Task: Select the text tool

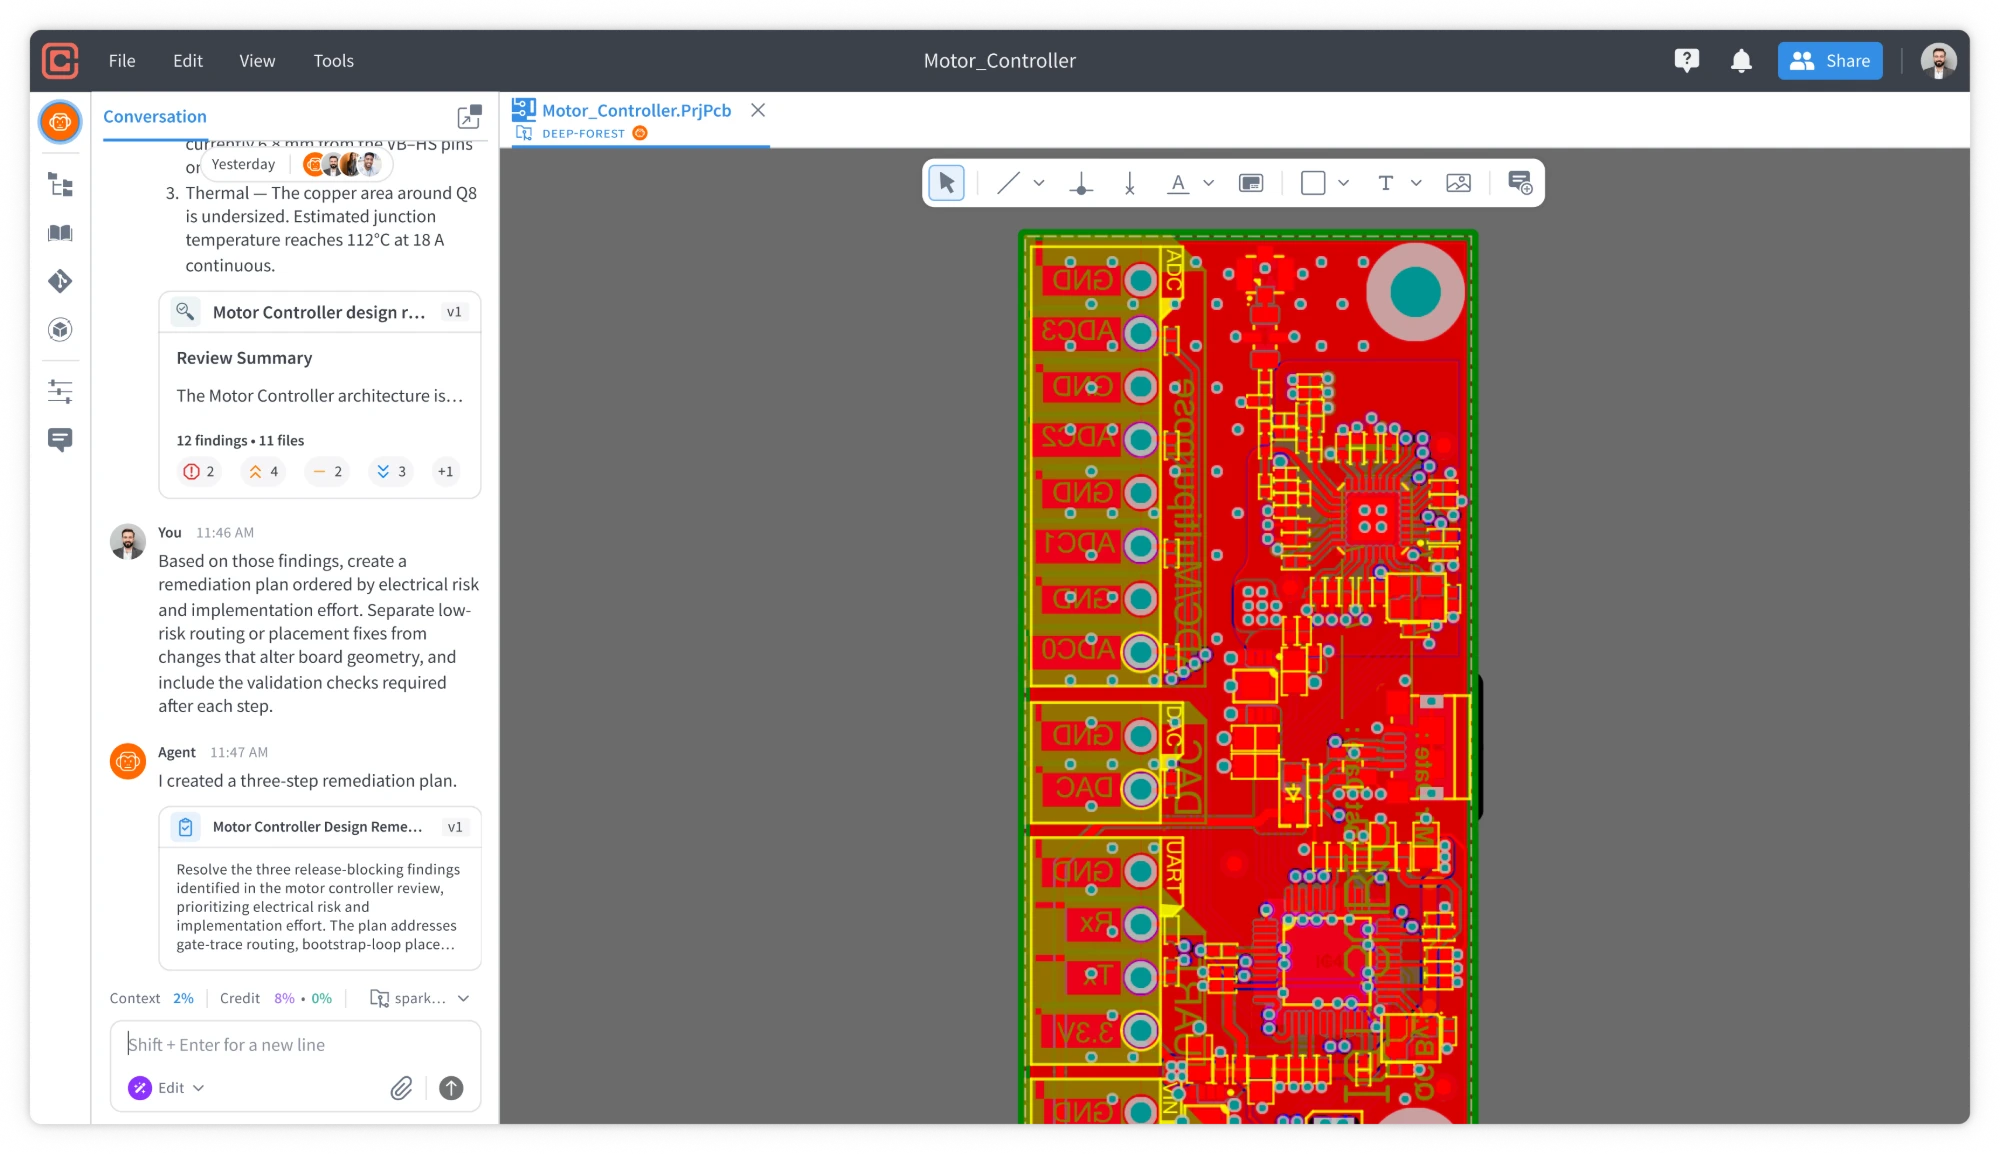Action: [1385, 183]
